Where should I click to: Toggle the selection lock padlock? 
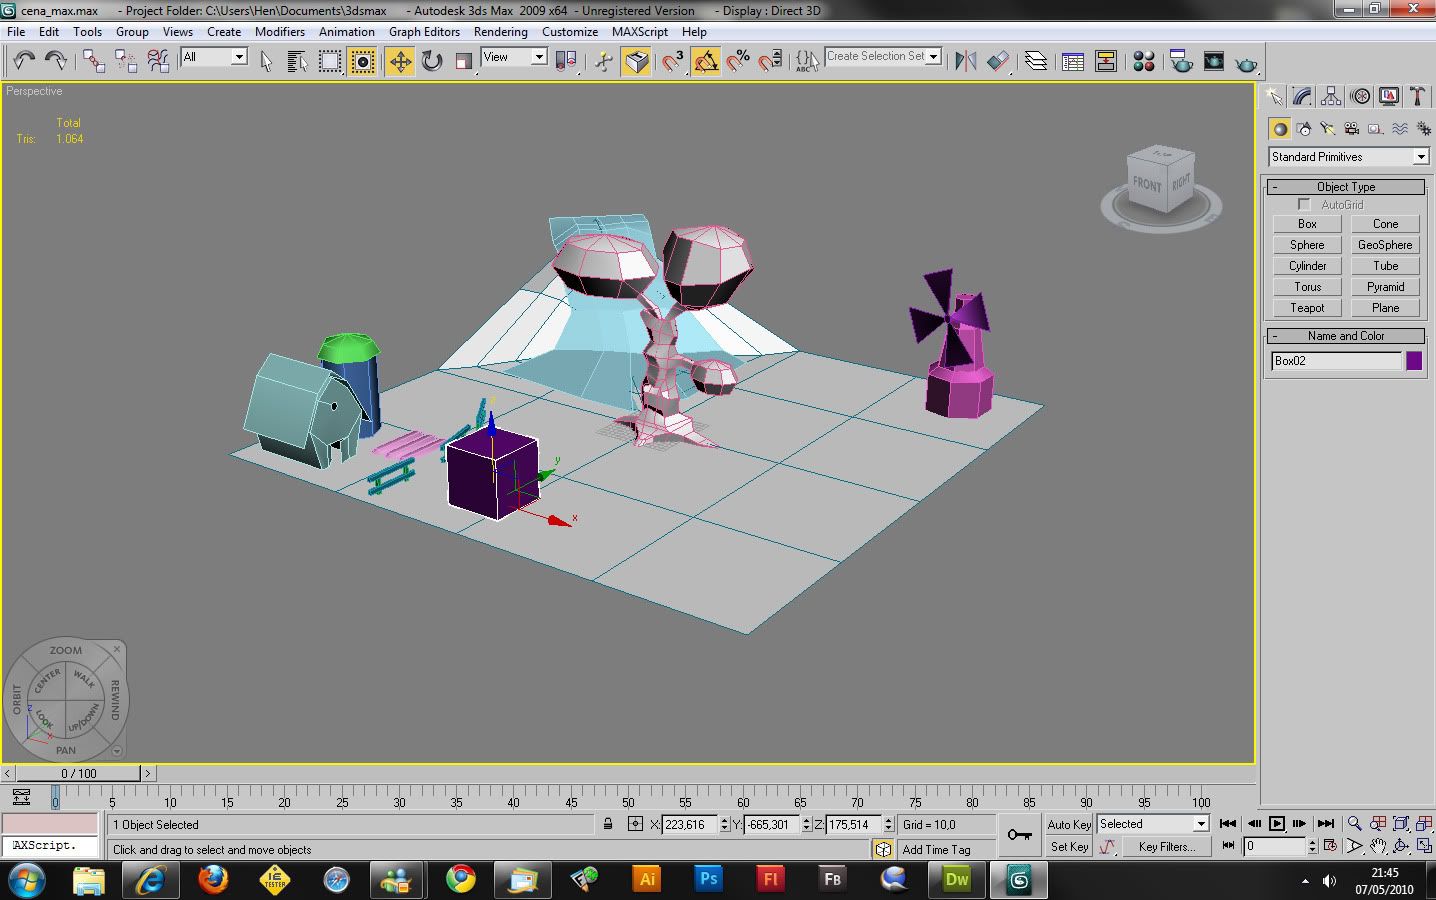click(608, 824)
